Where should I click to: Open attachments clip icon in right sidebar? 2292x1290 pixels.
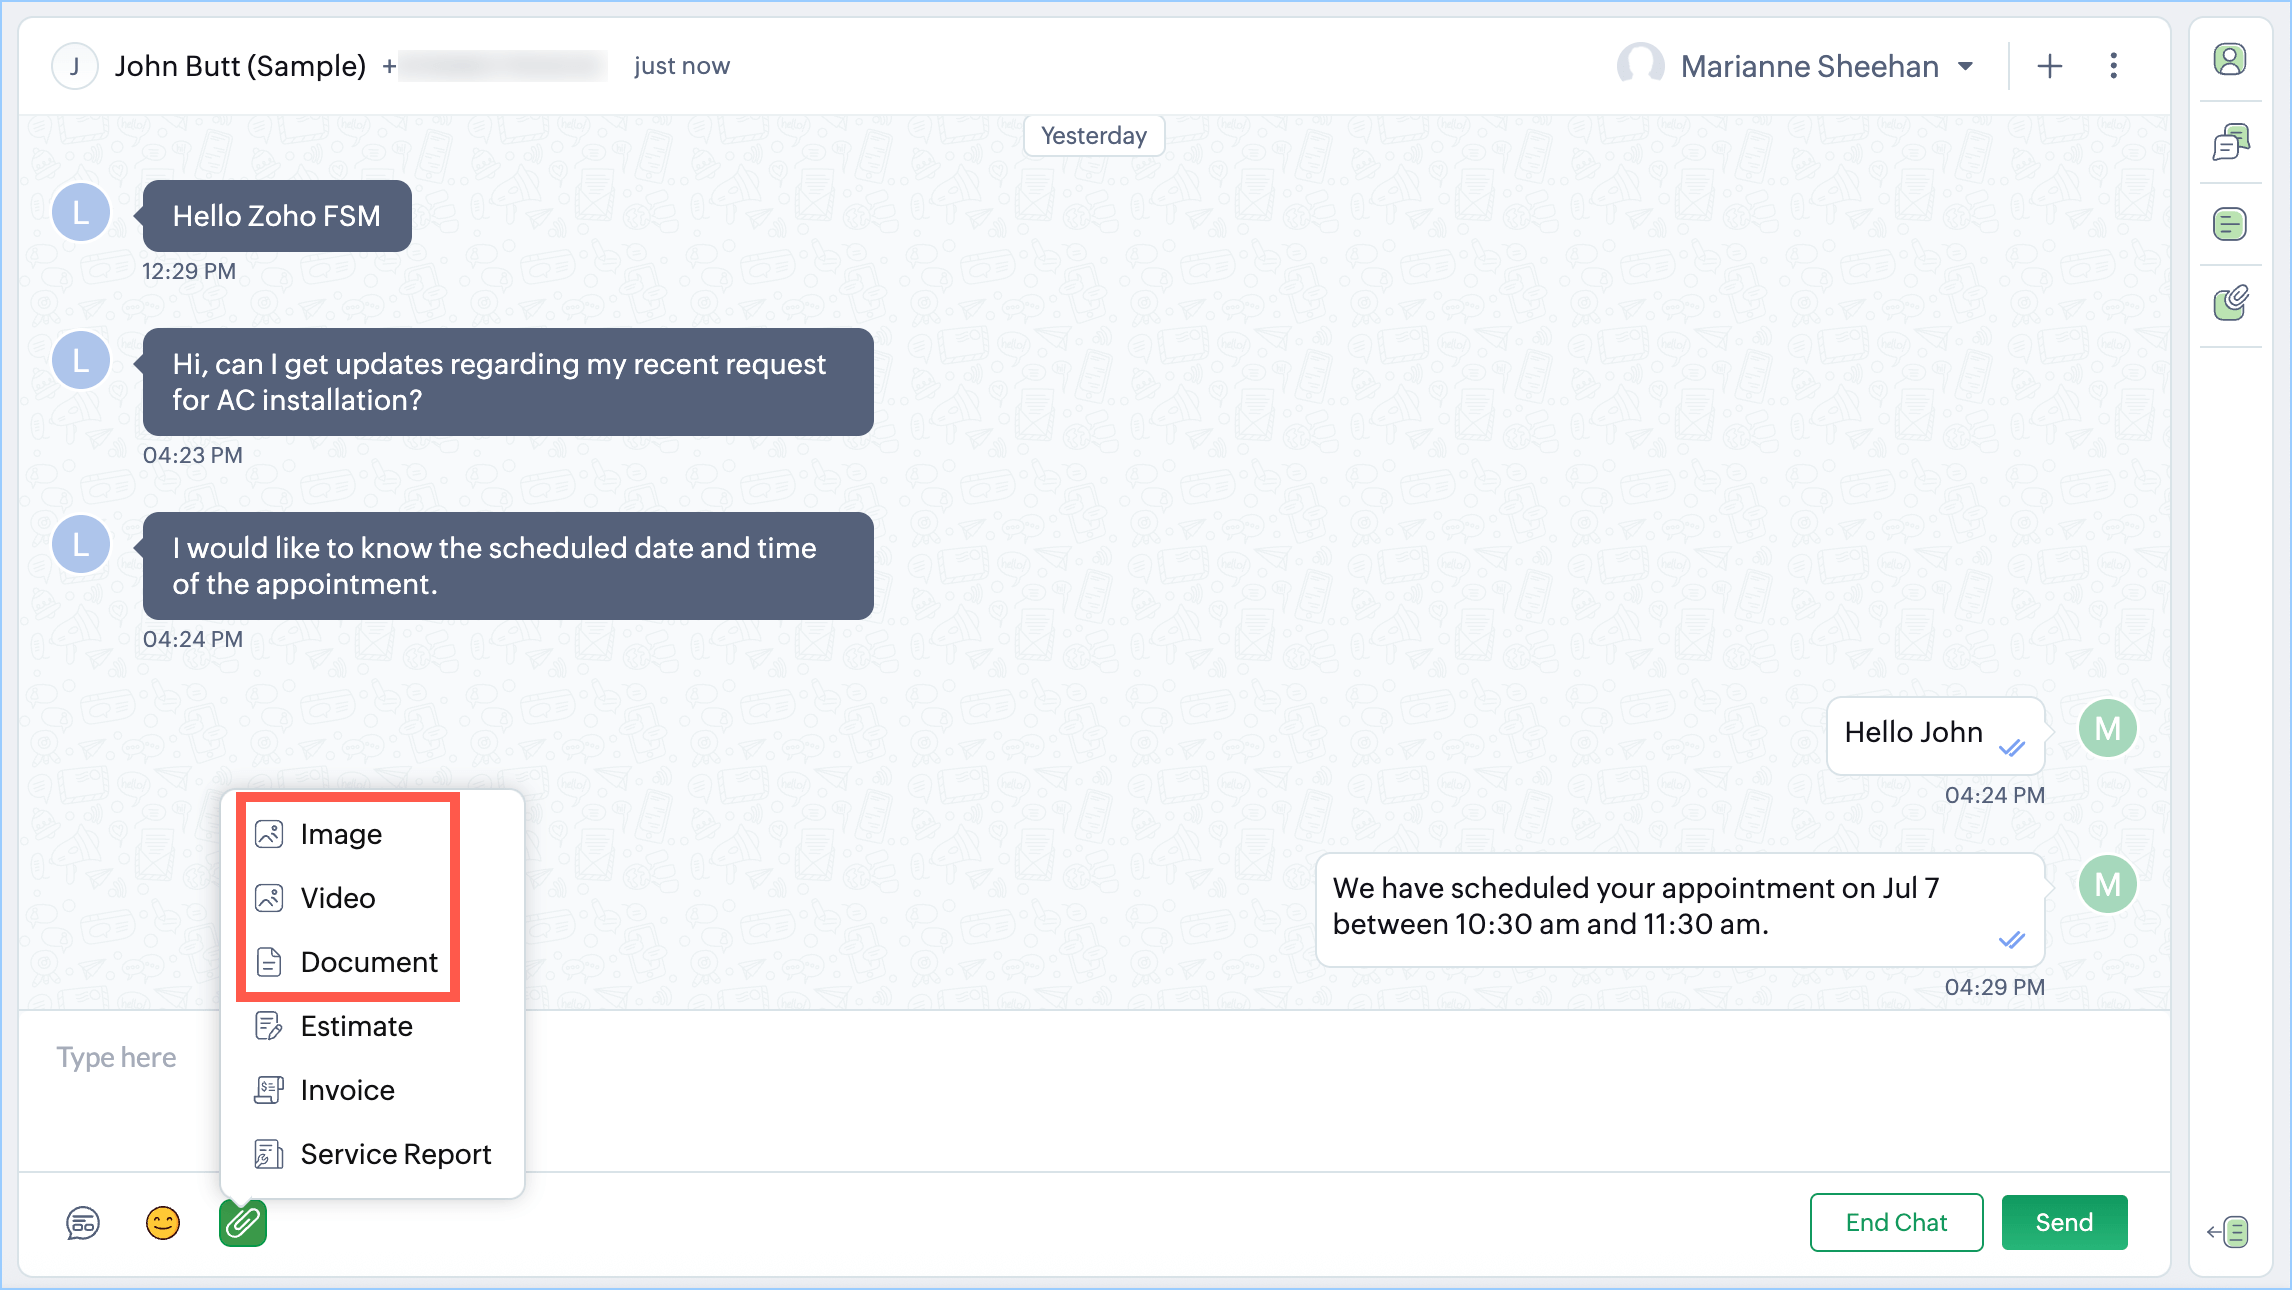point(2229,303)
